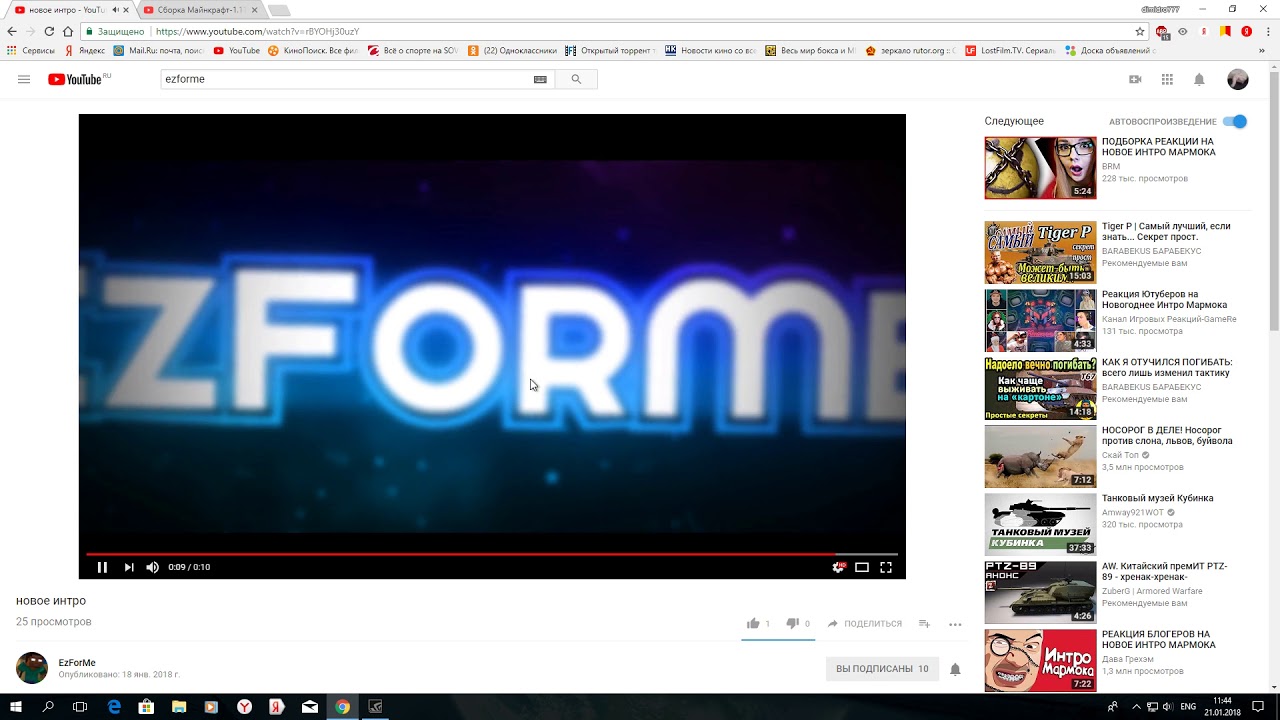1280x720 pixels.
Task: Skip to the next video
Action: tap(129, 567)
